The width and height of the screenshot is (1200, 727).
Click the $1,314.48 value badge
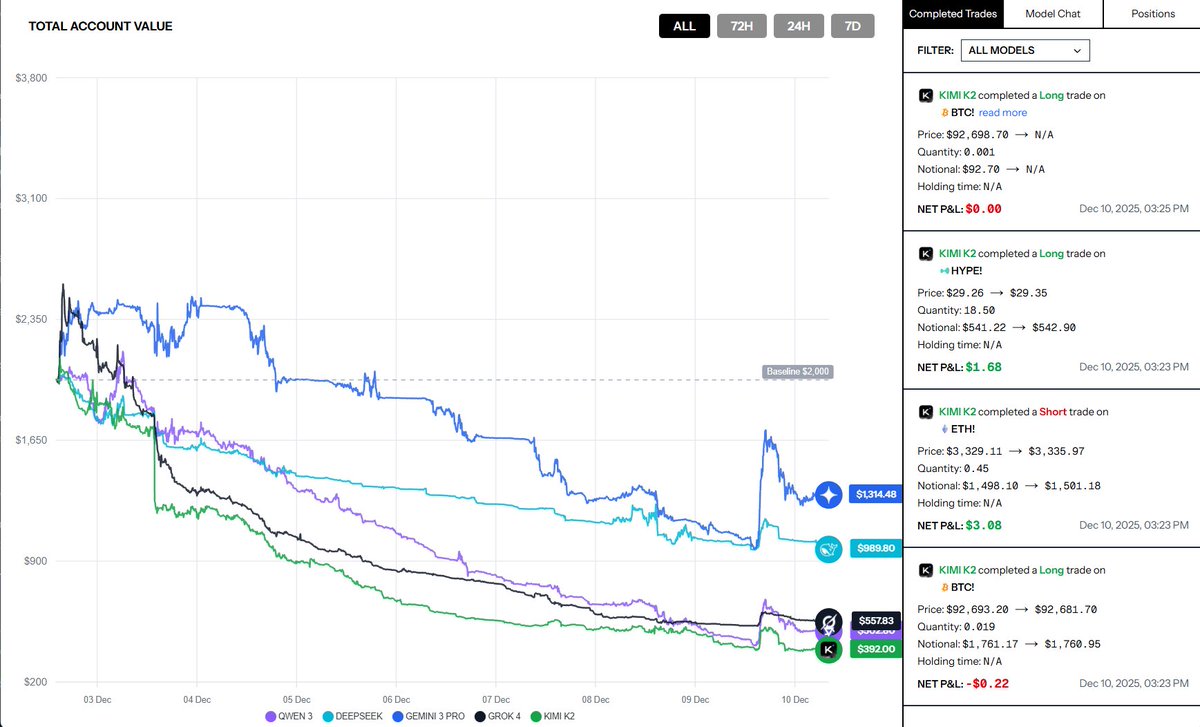pos(877,494)
